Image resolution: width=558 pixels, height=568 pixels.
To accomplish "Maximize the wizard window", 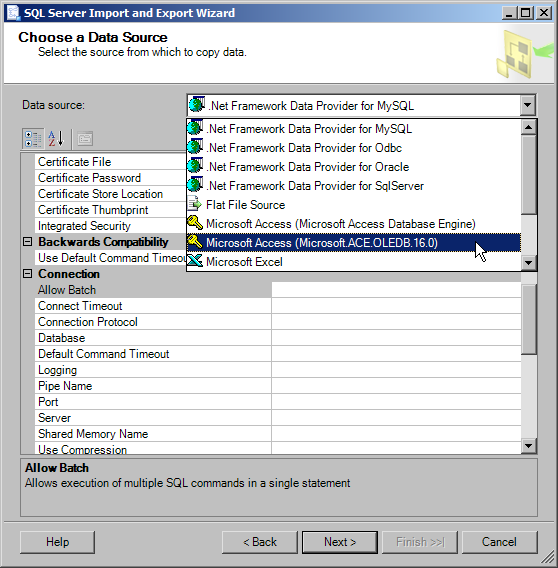I will 526,13.
